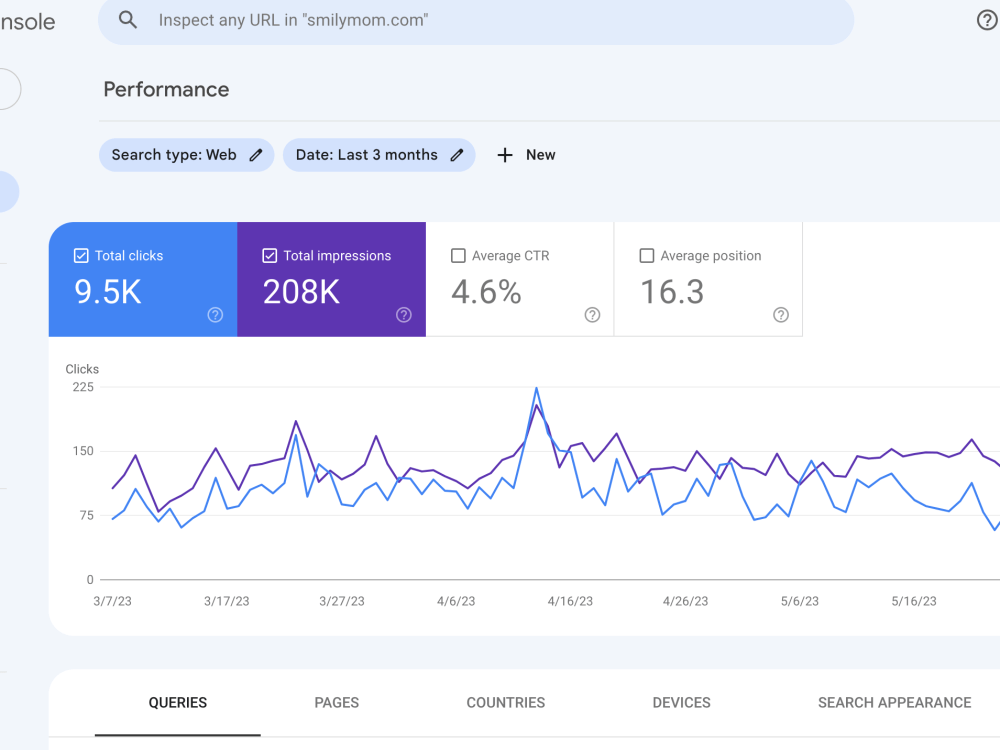1000x750 pixels.
Task: Switch to the Devices tab
Action: click(x=681, y=703)
